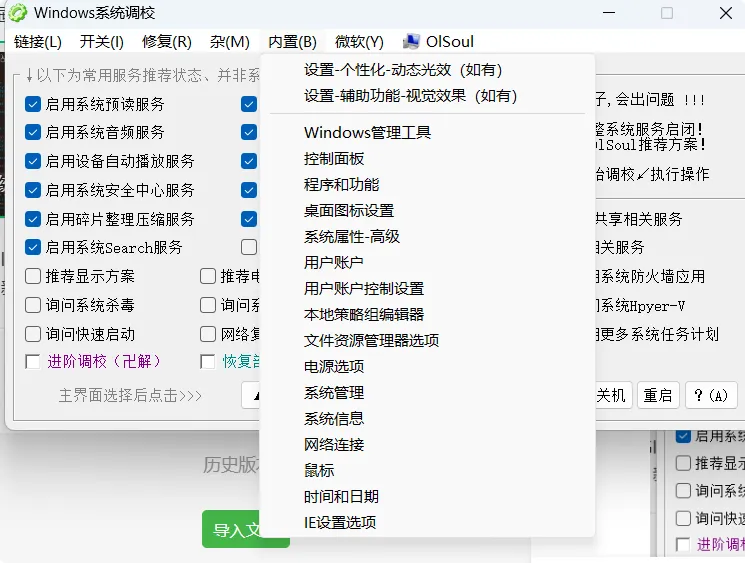Tick the 进阶调校（卍解） checkbox

(33, 362)
